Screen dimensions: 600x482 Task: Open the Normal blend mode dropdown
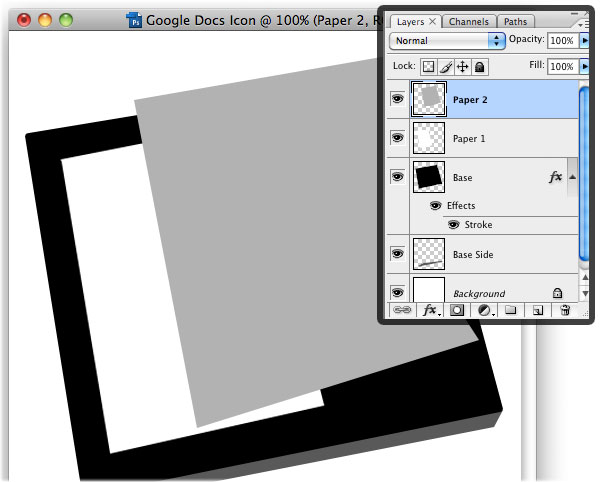pos(447,41)
